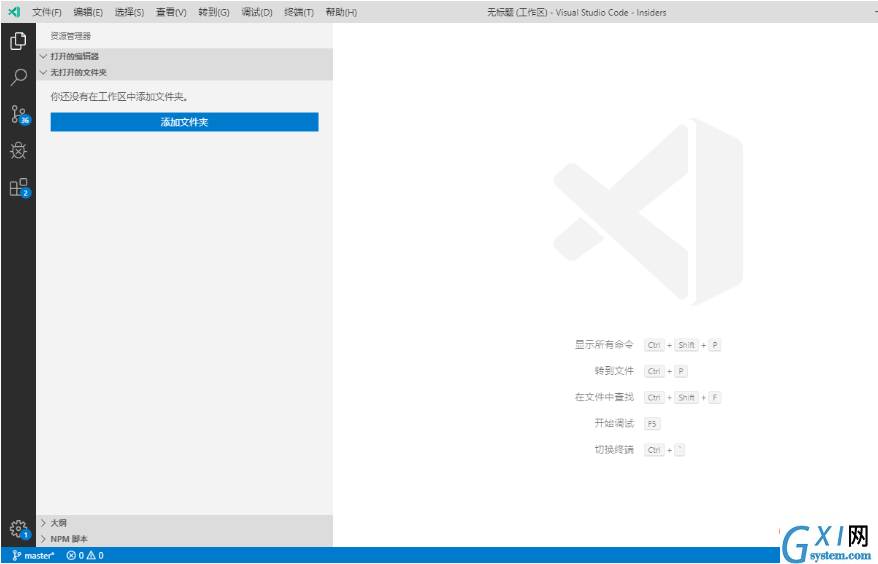
Task: Open the 终端(T) menu
Action: (x=298, y=12)
